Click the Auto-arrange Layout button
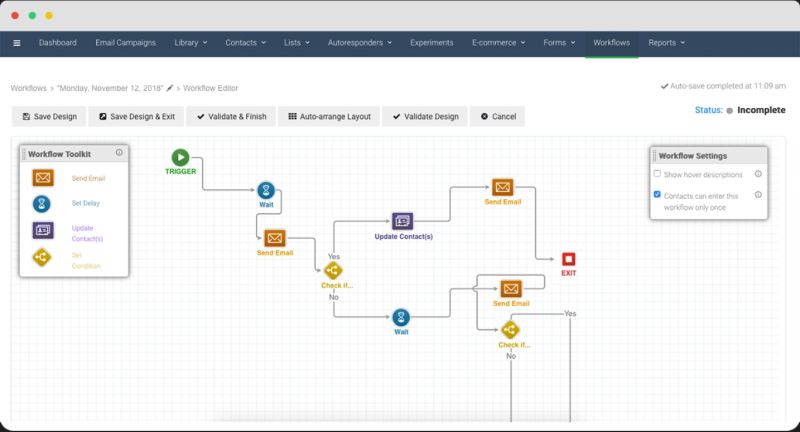800x432 pixels. (x=329, y=116)
